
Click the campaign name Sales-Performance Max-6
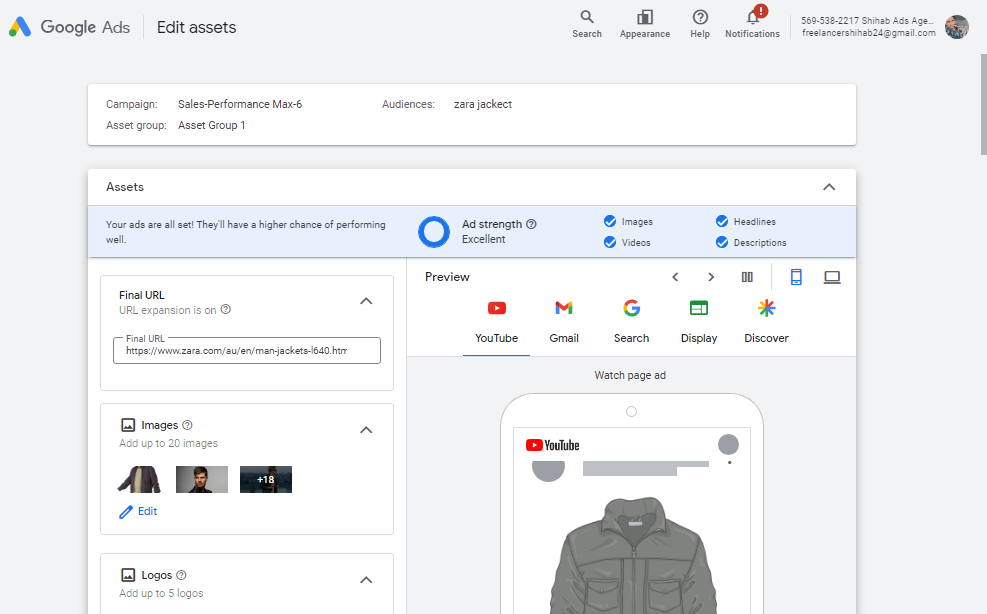click(x=240, y=104)
